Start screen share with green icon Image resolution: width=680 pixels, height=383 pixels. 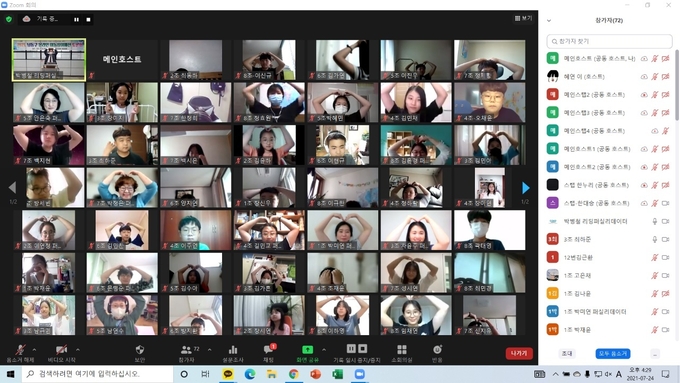point(307,350)
